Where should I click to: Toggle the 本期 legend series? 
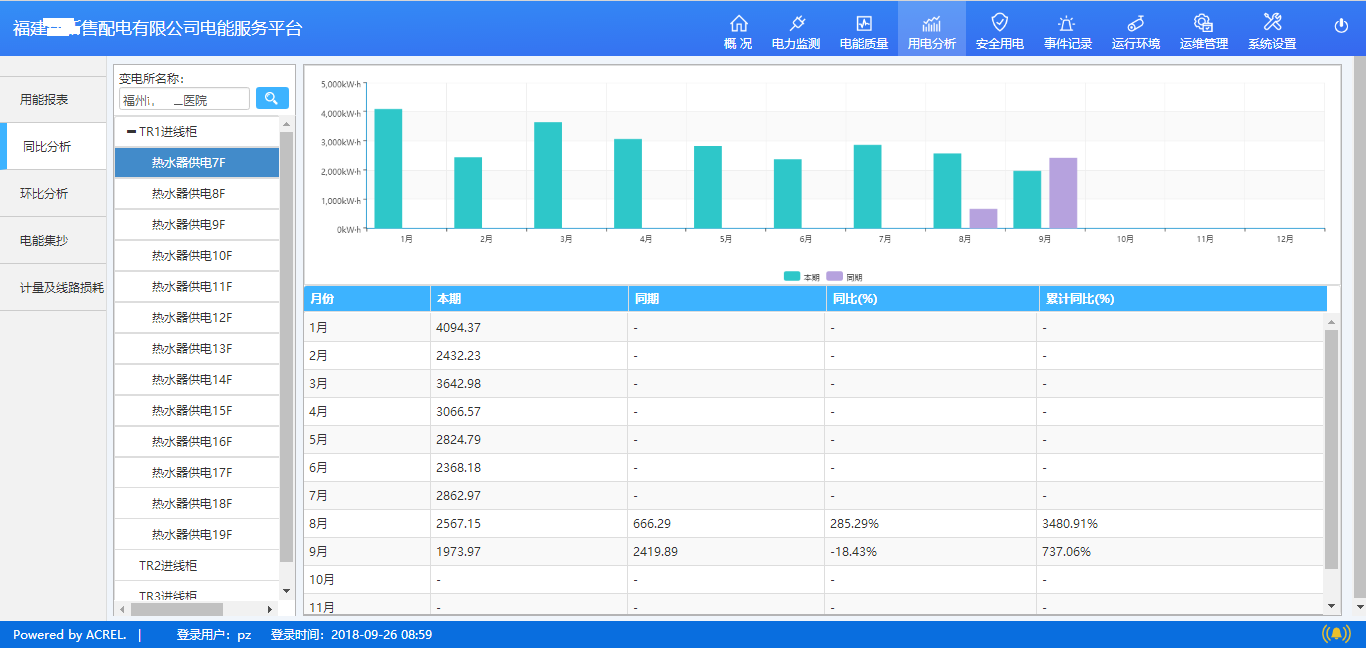[802, 276]
